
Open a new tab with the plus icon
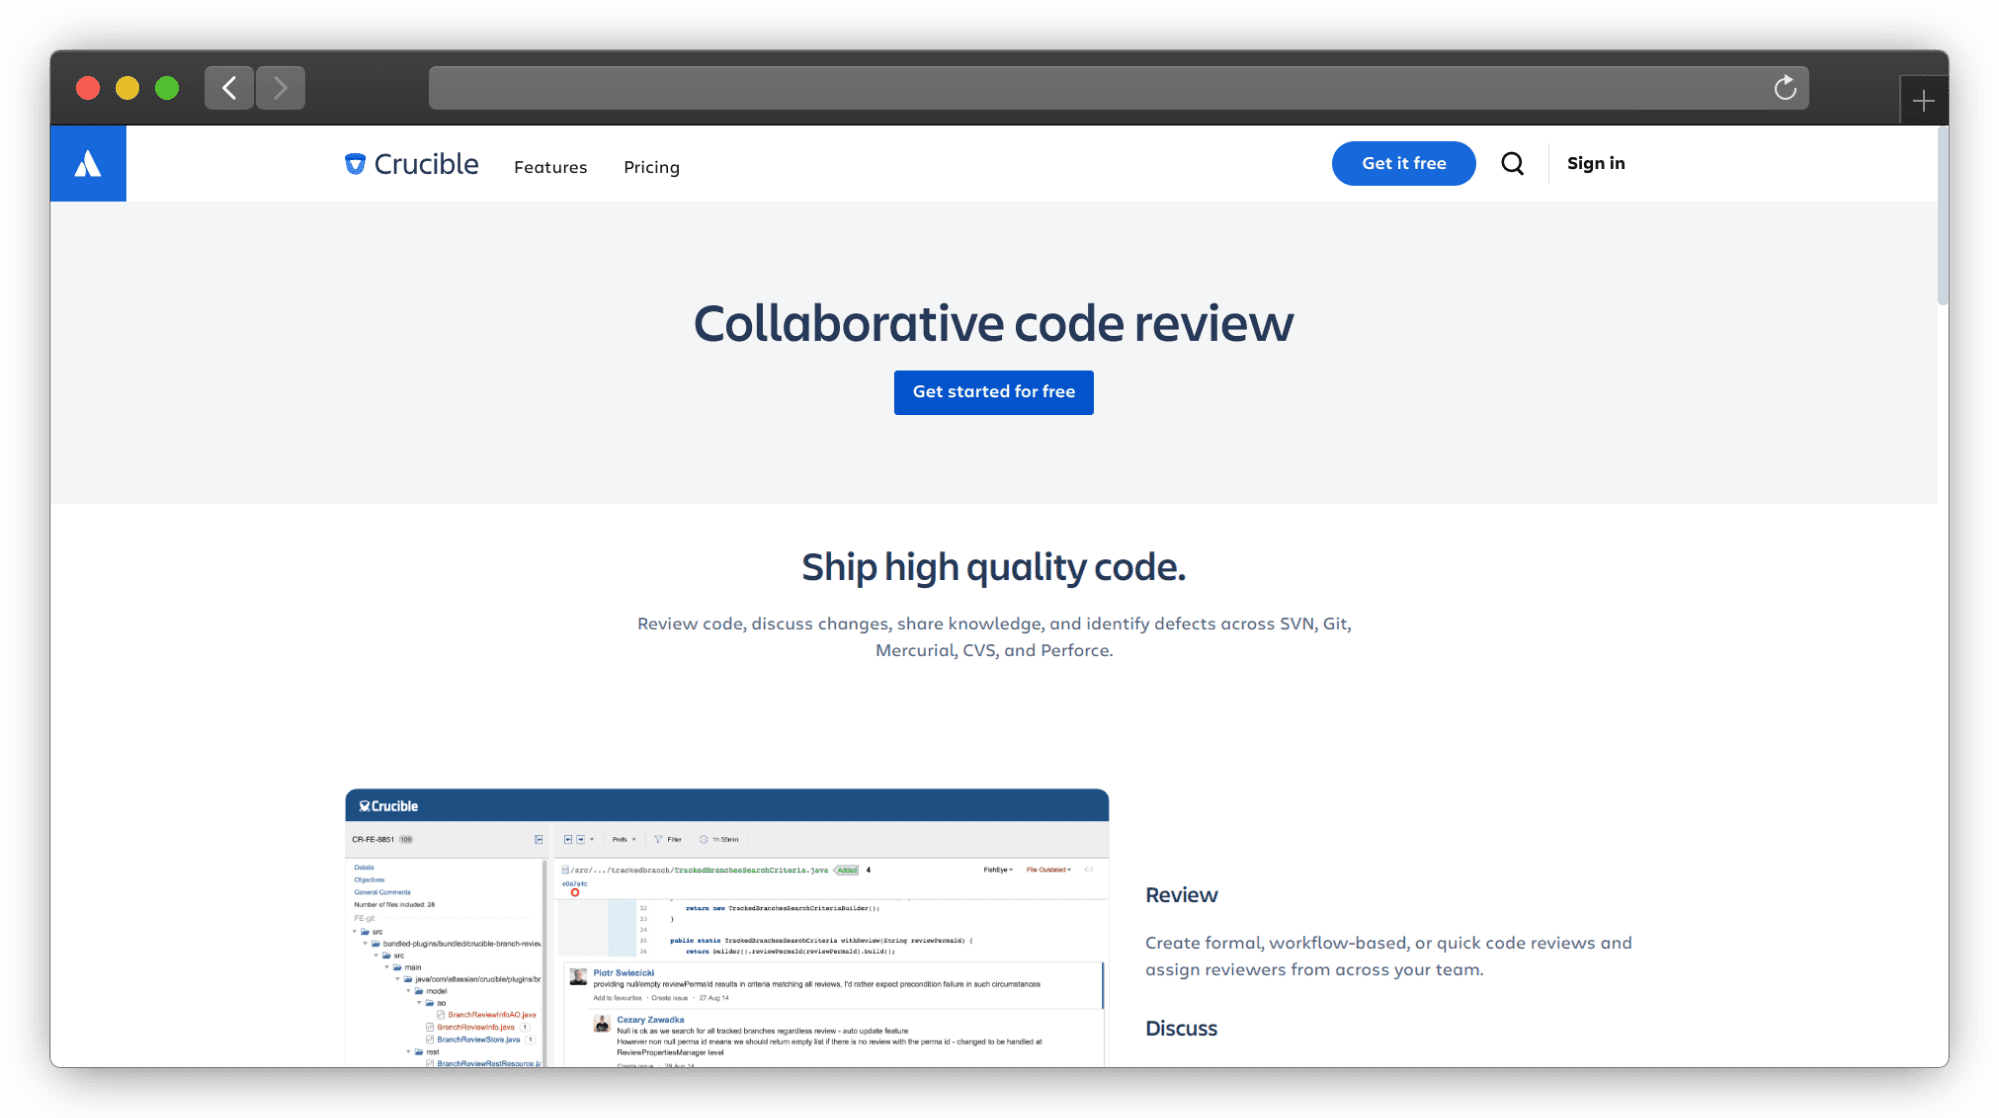tap(1923, 99)
